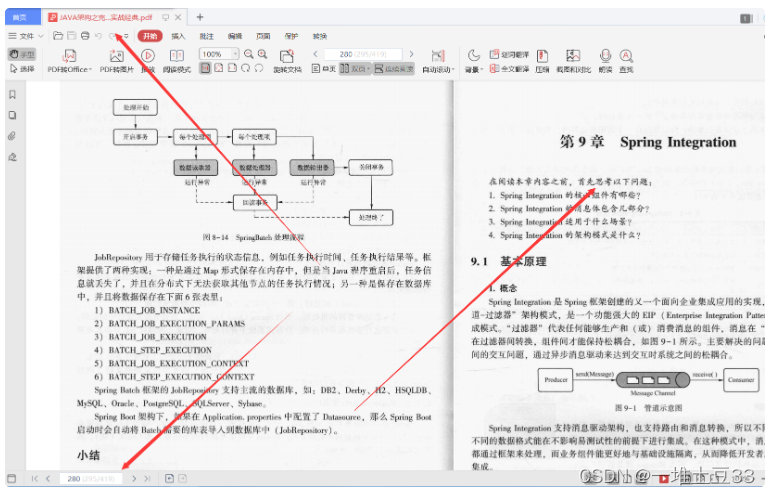Screen dimensions: 770x495
Task: Close the JAVA PDF document tab
Action: [178, 17]
